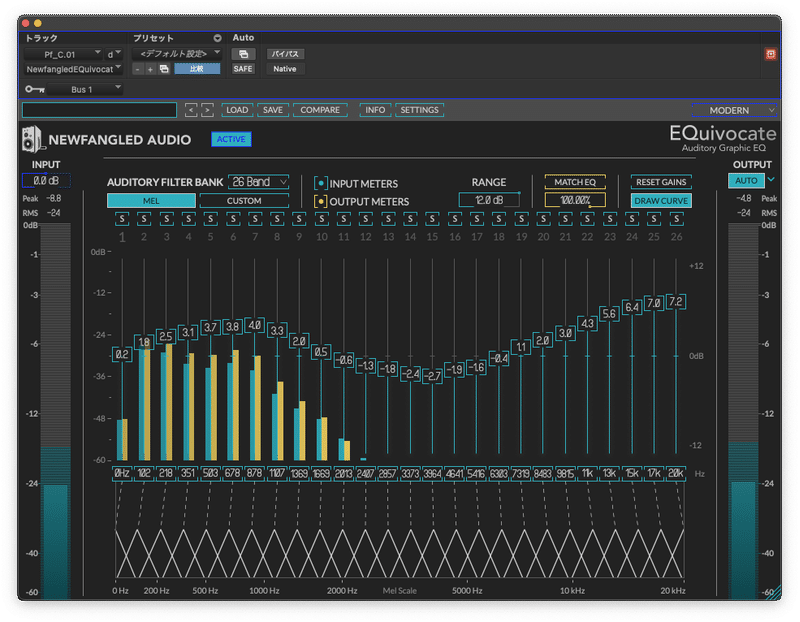Click the Match EQ 100.00% amount box
The height and width of the screenshot is (622, 800).
pyautogui.click(x=575, y=200)
